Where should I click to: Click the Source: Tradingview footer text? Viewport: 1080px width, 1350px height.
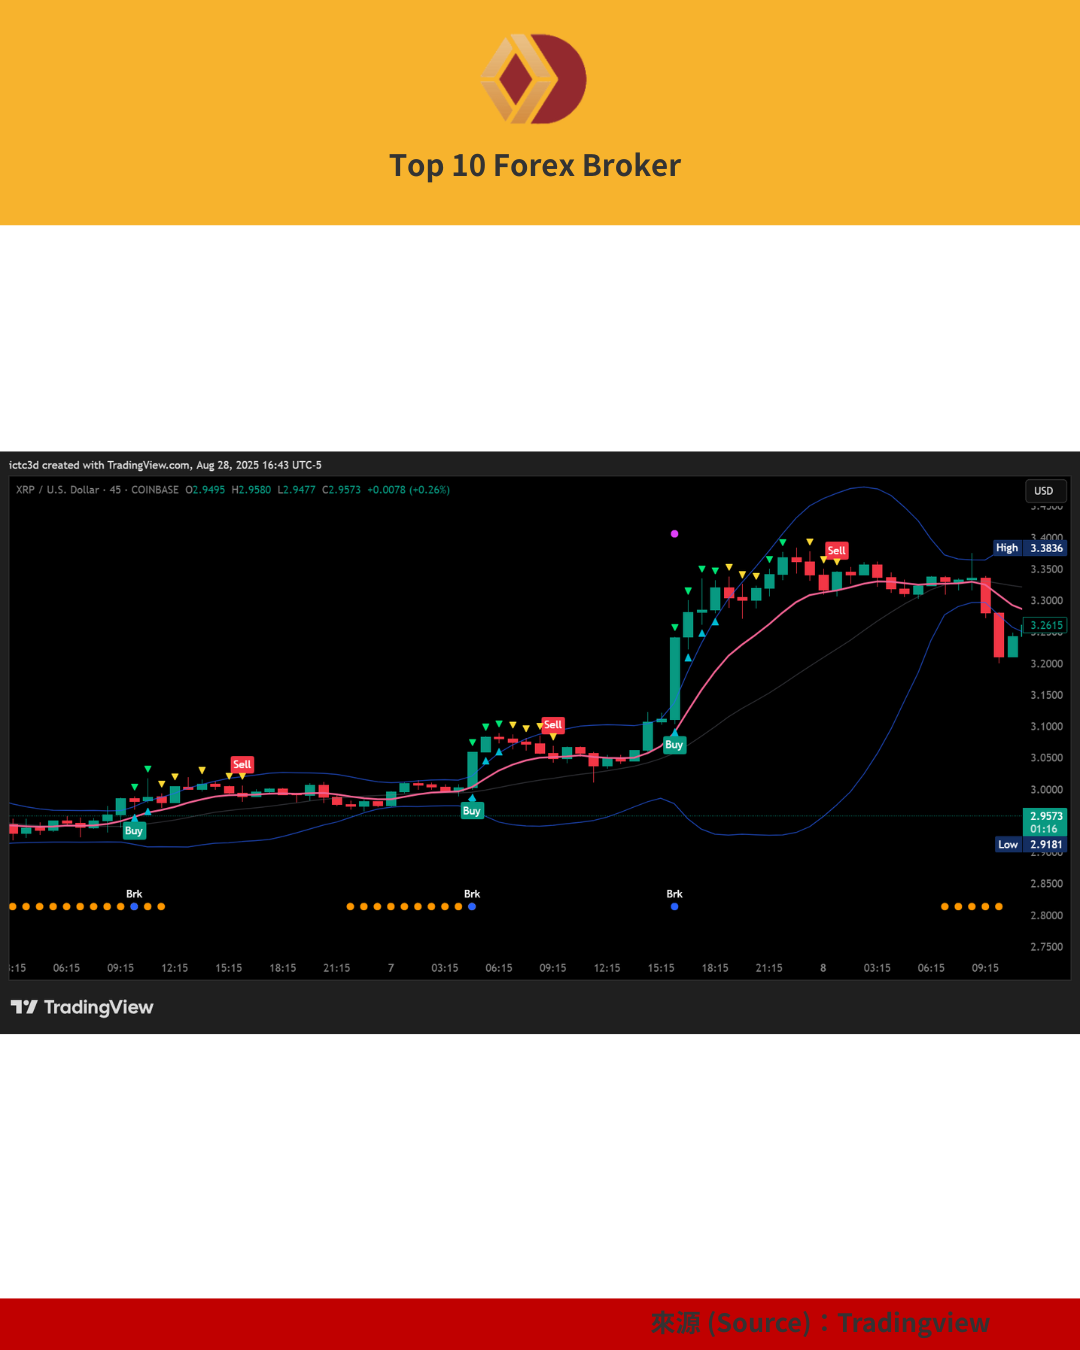point(820,1323)
